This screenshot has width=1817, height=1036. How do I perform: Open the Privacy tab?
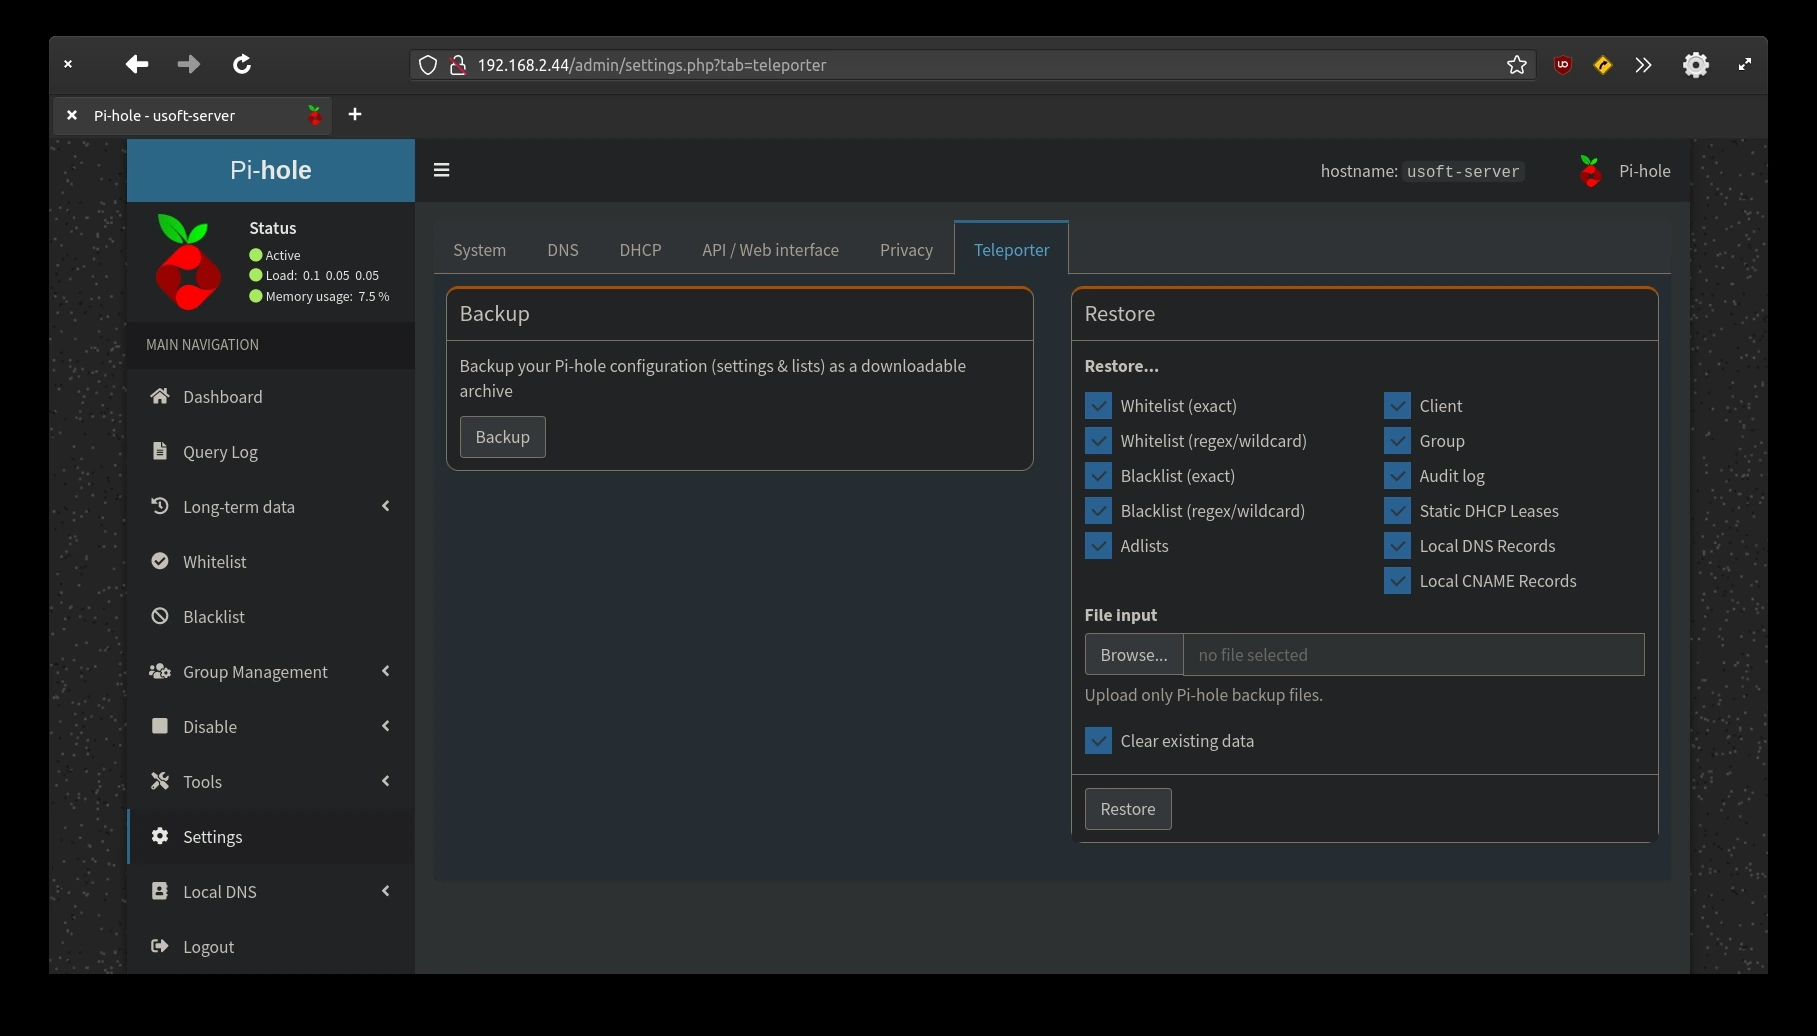point(906,250)
